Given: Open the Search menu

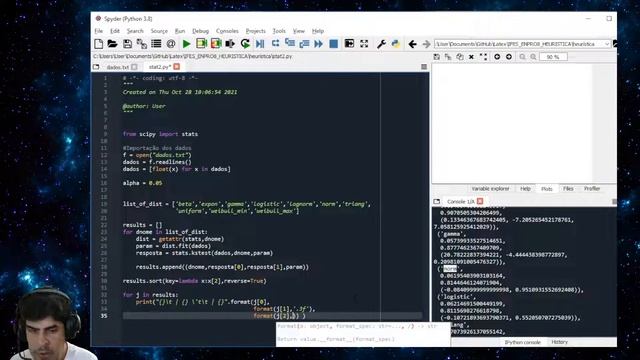Looking at the screenshot, I should coord(135,31).
